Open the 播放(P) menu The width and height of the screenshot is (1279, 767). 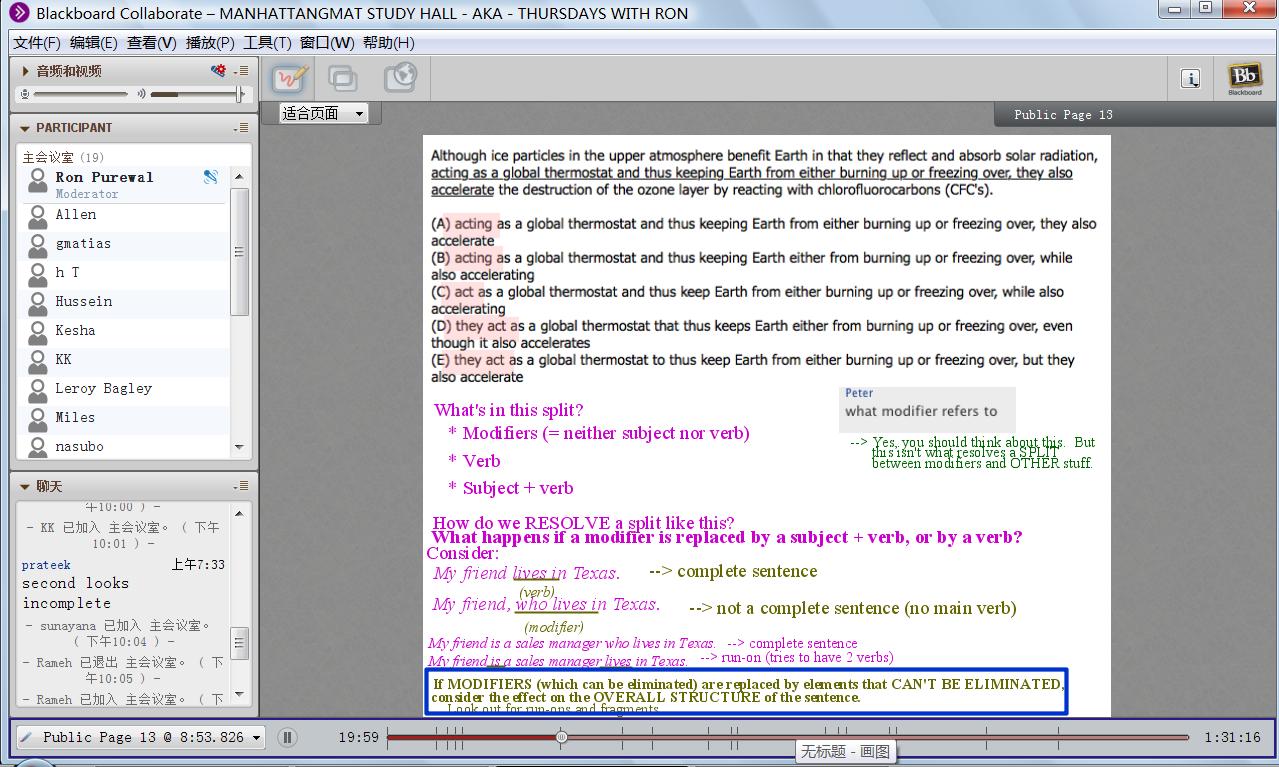pyautogui.click(x=210, y=43)
